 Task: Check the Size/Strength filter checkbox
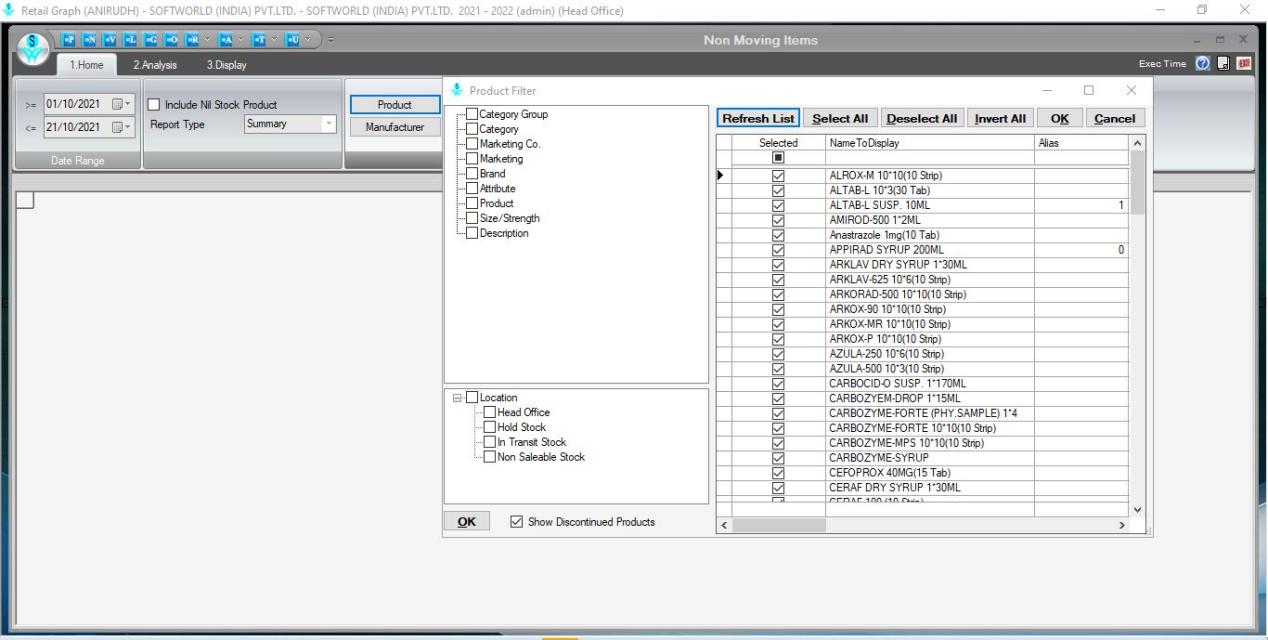pos(474,218)
